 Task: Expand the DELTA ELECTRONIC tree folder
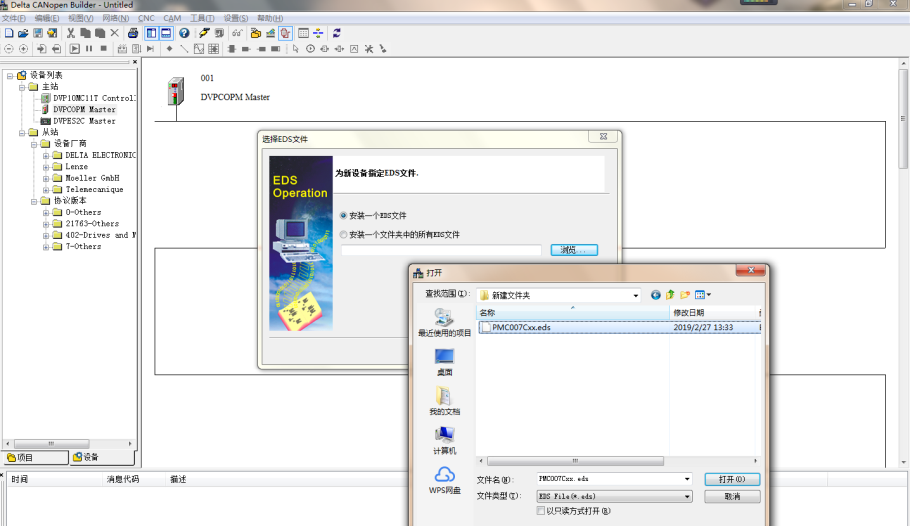click(46, 156)
